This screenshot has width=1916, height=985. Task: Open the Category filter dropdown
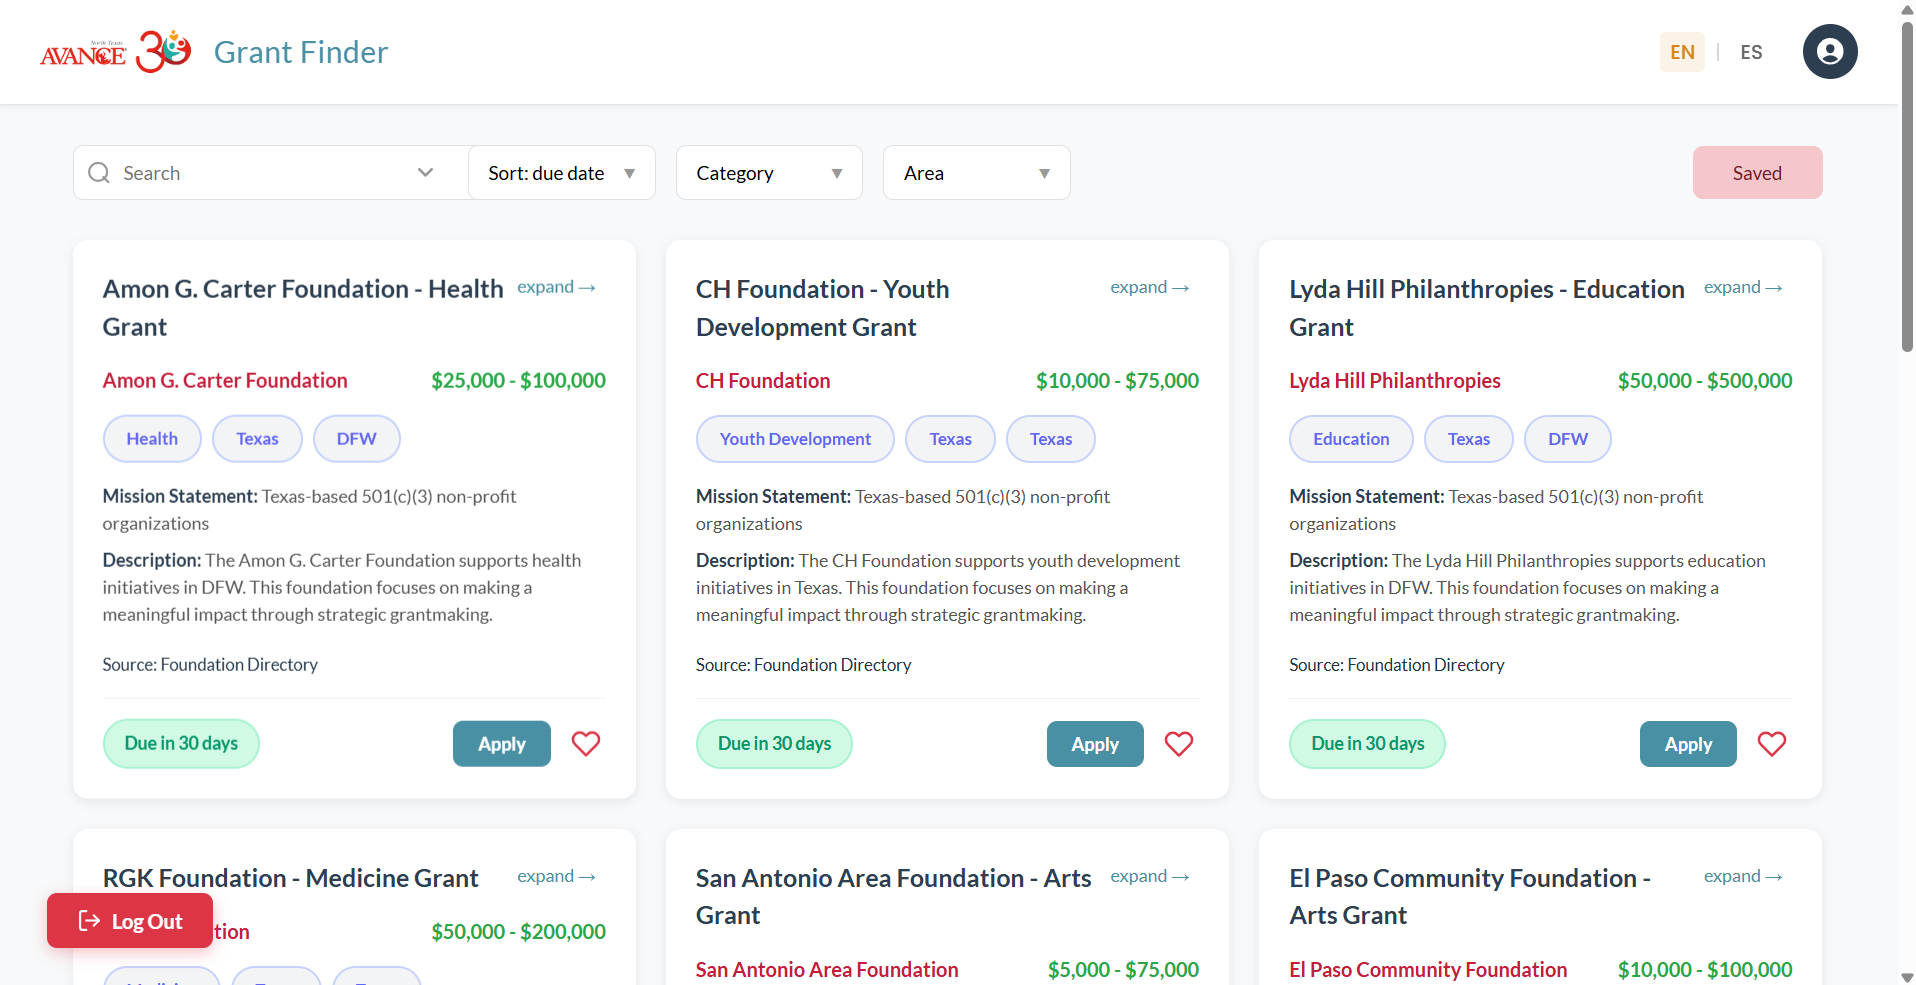768,172
